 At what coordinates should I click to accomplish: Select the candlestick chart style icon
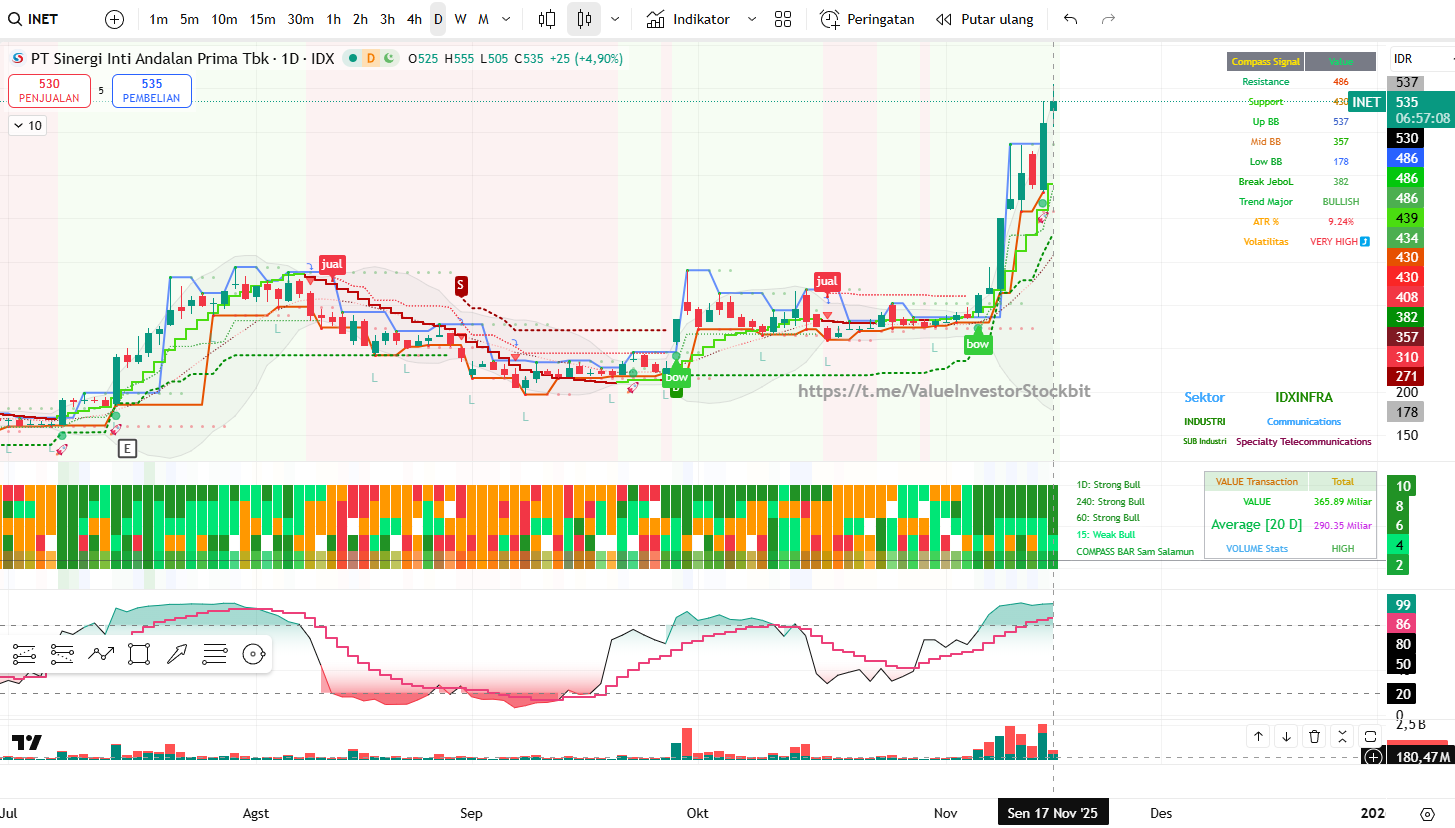(x=584, y=19)
